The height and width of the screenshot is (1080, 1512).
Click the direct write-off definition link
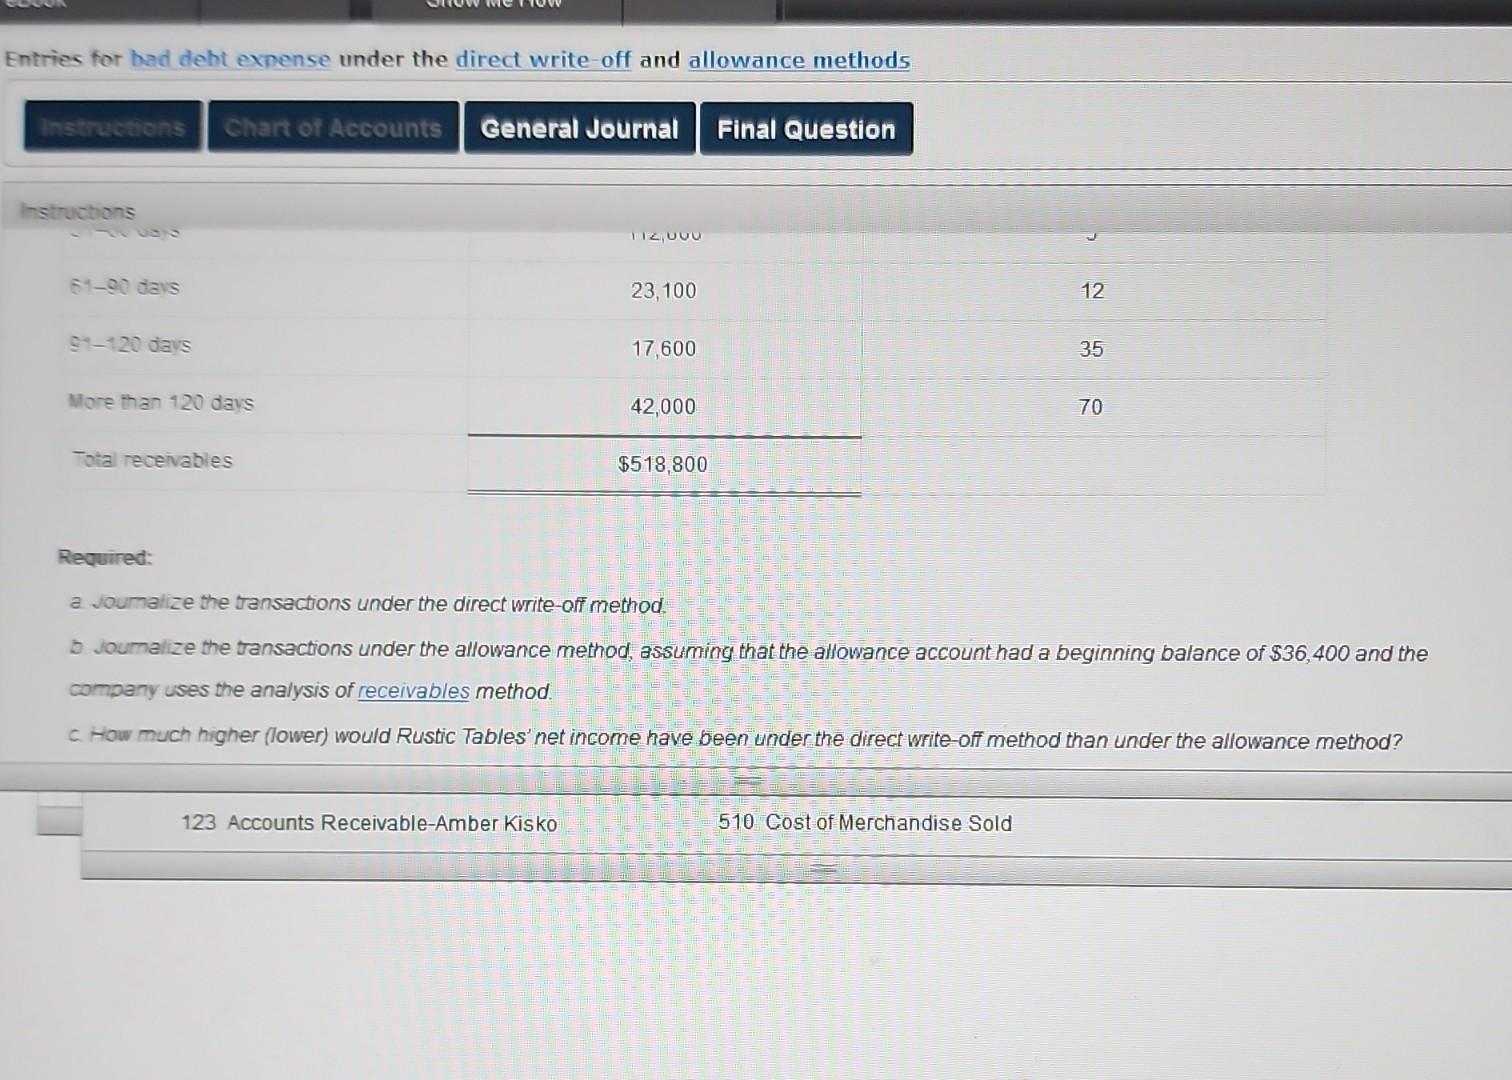pos(541,60)
